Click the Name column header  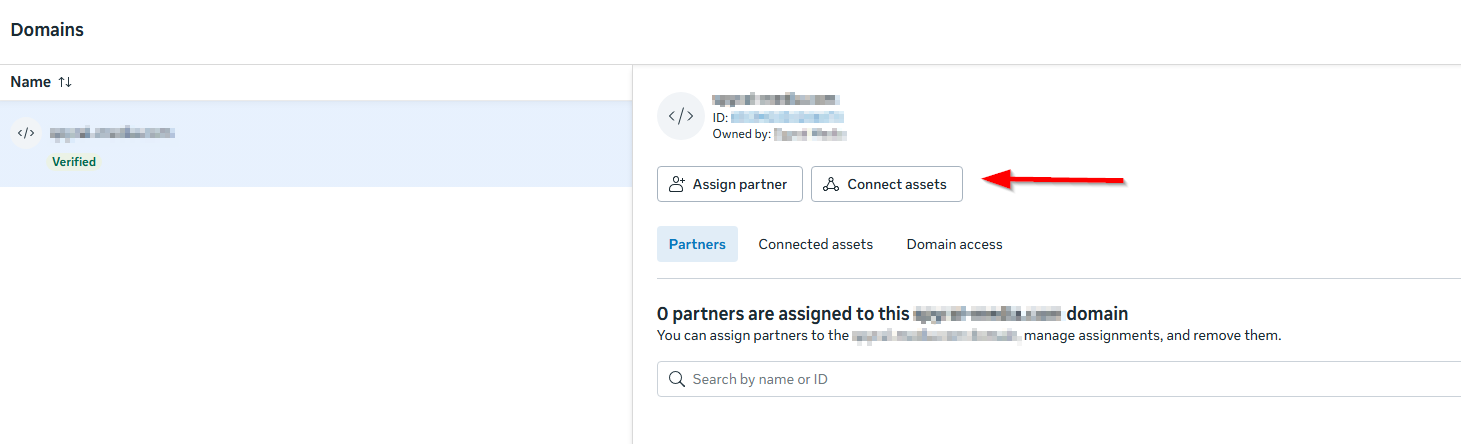tap(31, 82)
